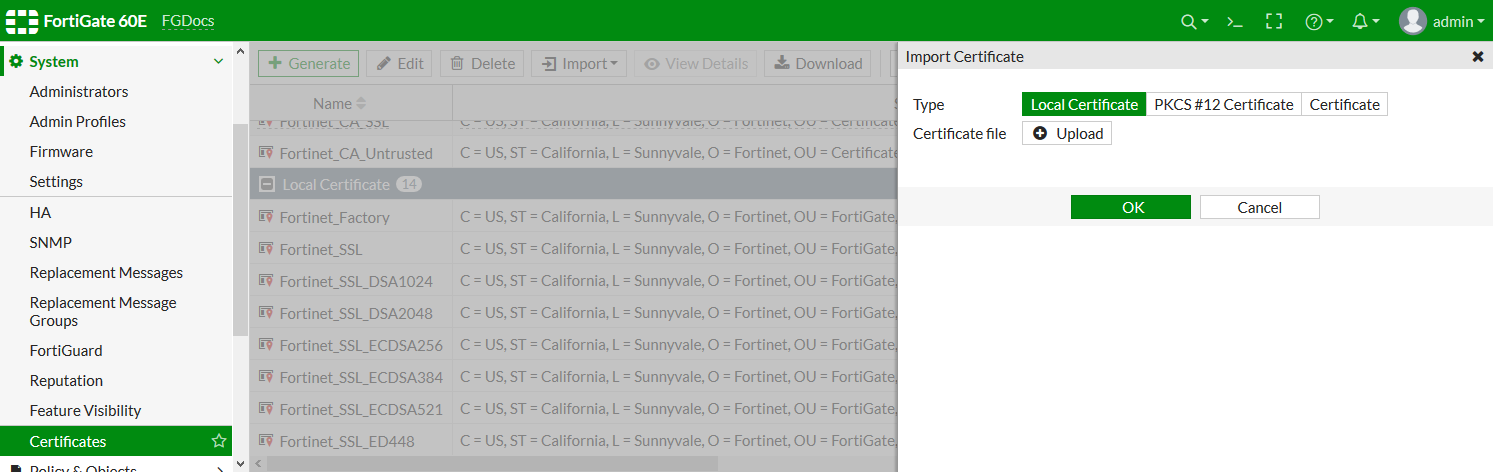Viewport: 1493px width, 472px height.
Task: Click the Fortinet_Factory certificate icon
Action: pyautogui.click(x=266, y=217)
